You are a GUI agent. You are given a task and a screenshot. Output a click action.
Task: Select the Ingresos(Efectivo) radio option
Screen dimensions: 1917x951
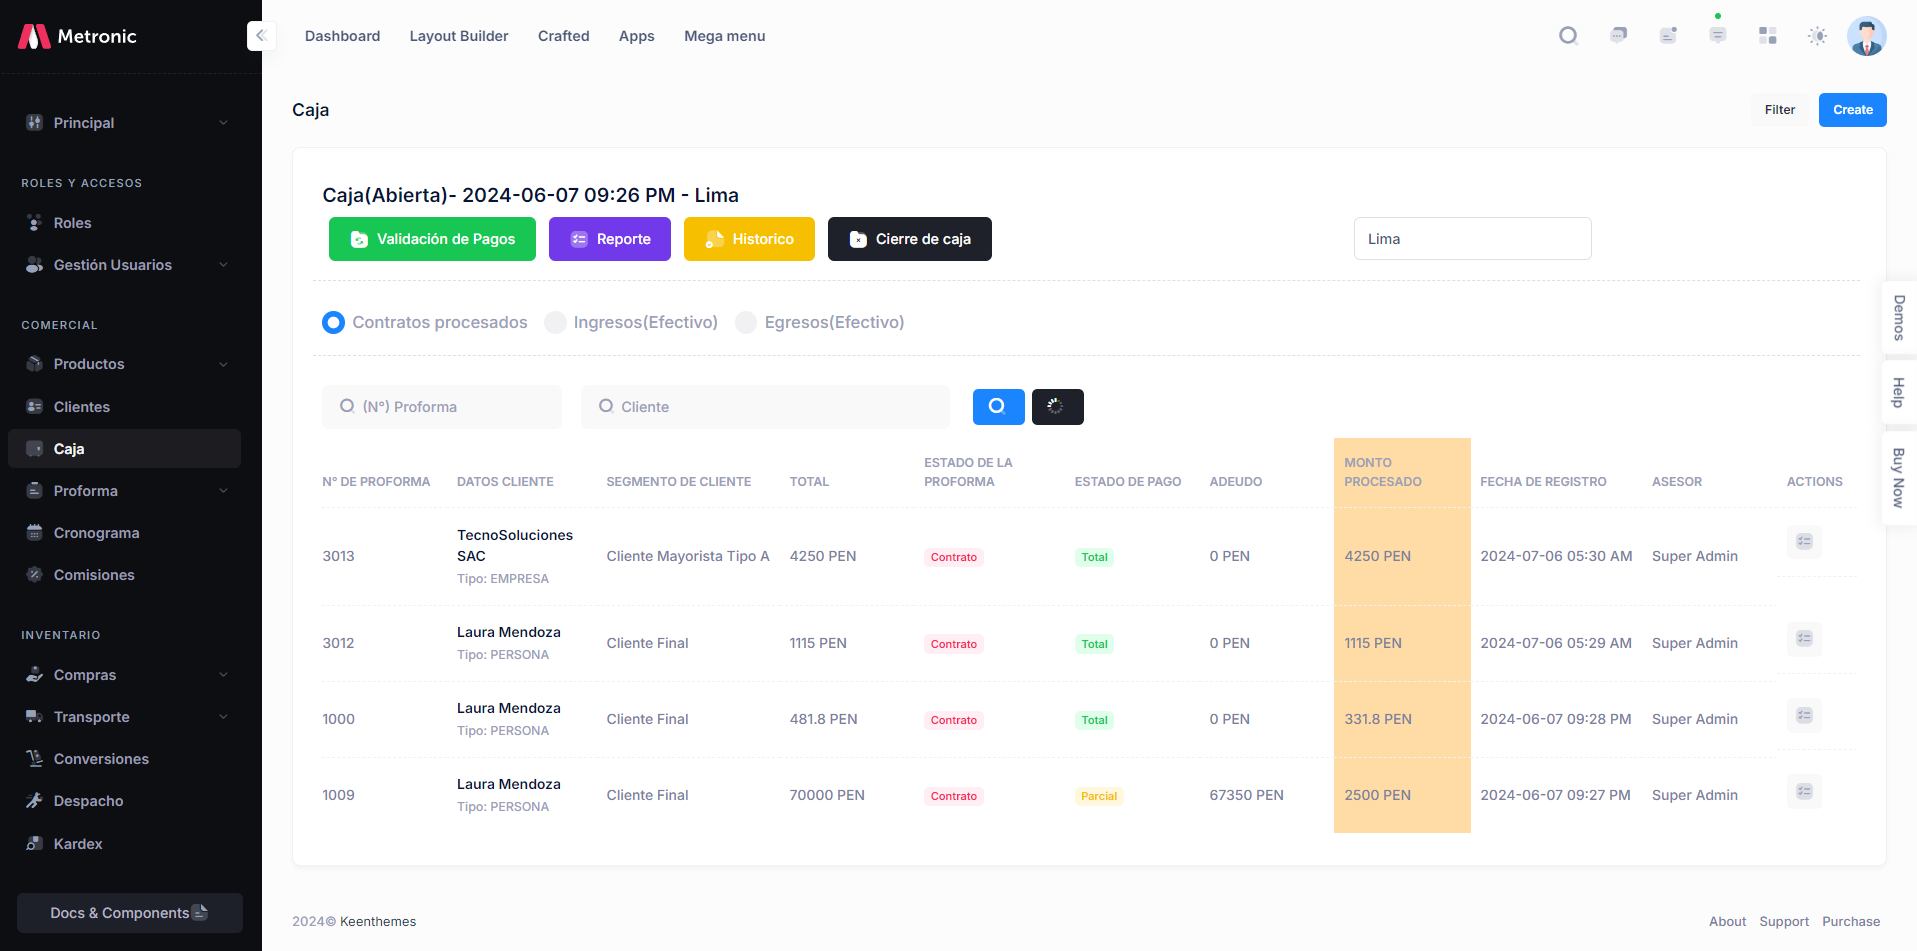coord(556,322)
